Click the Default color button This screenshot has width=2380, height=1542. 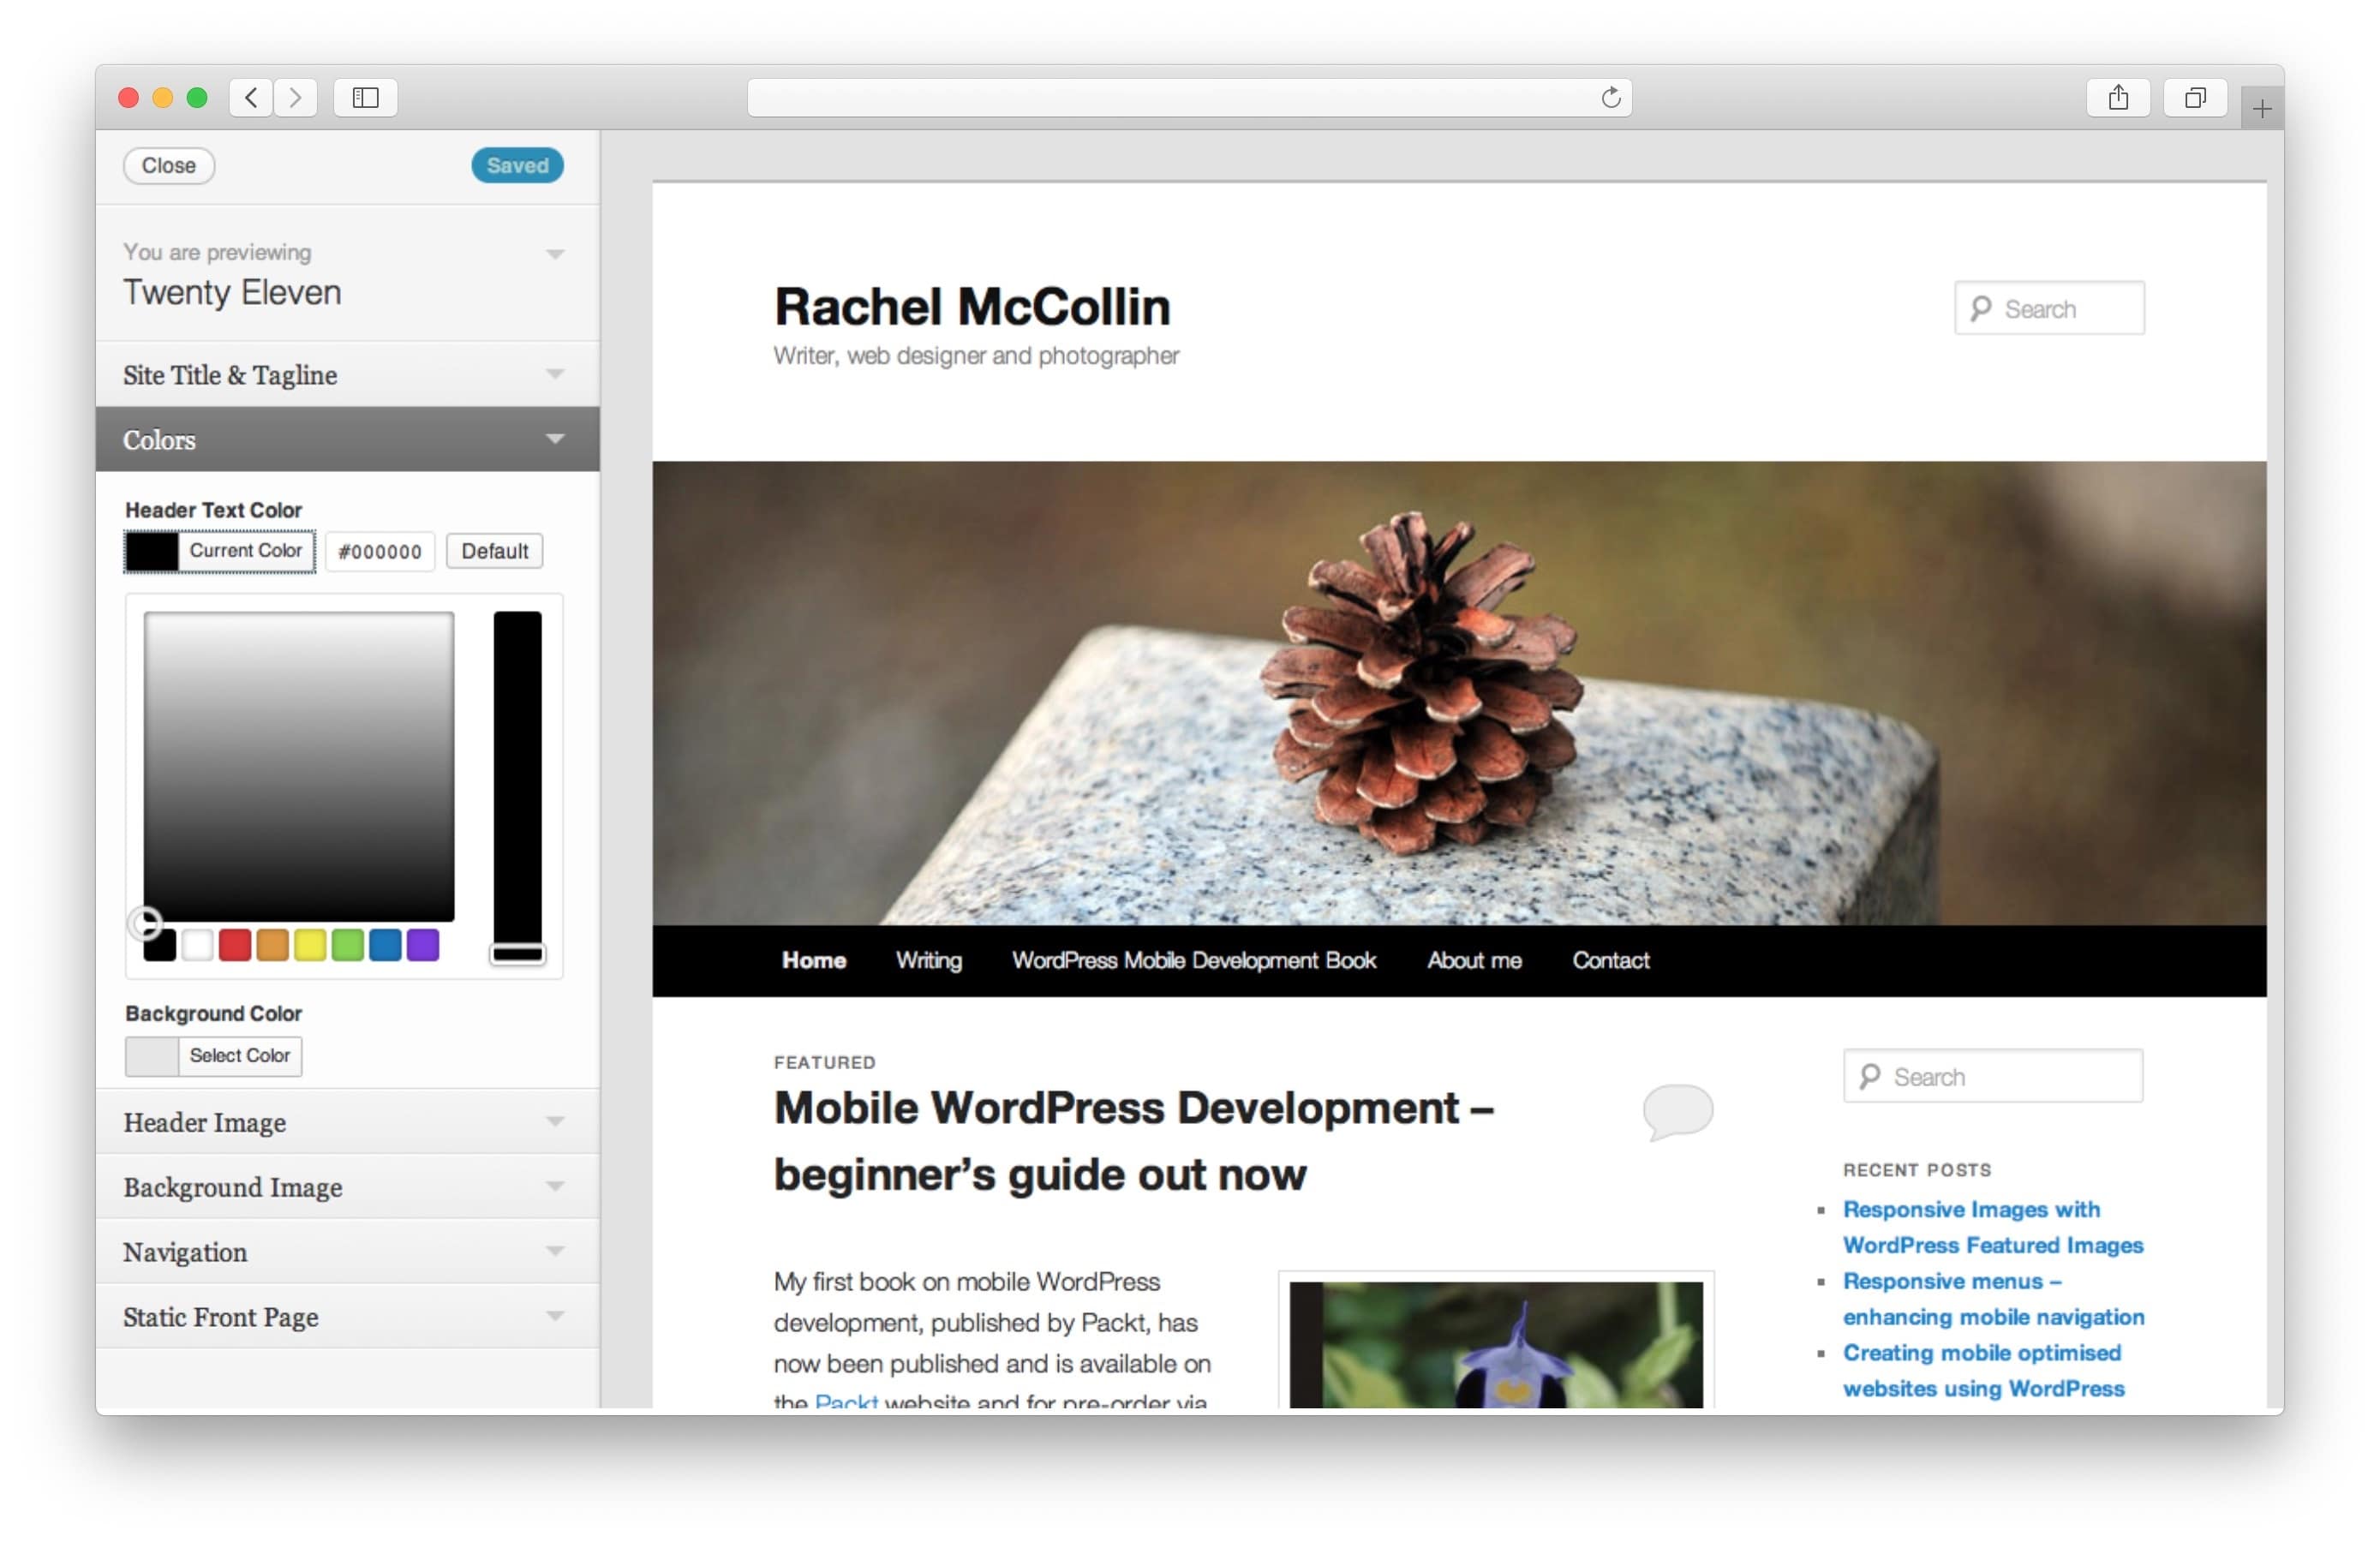click(x=494, y=551)
